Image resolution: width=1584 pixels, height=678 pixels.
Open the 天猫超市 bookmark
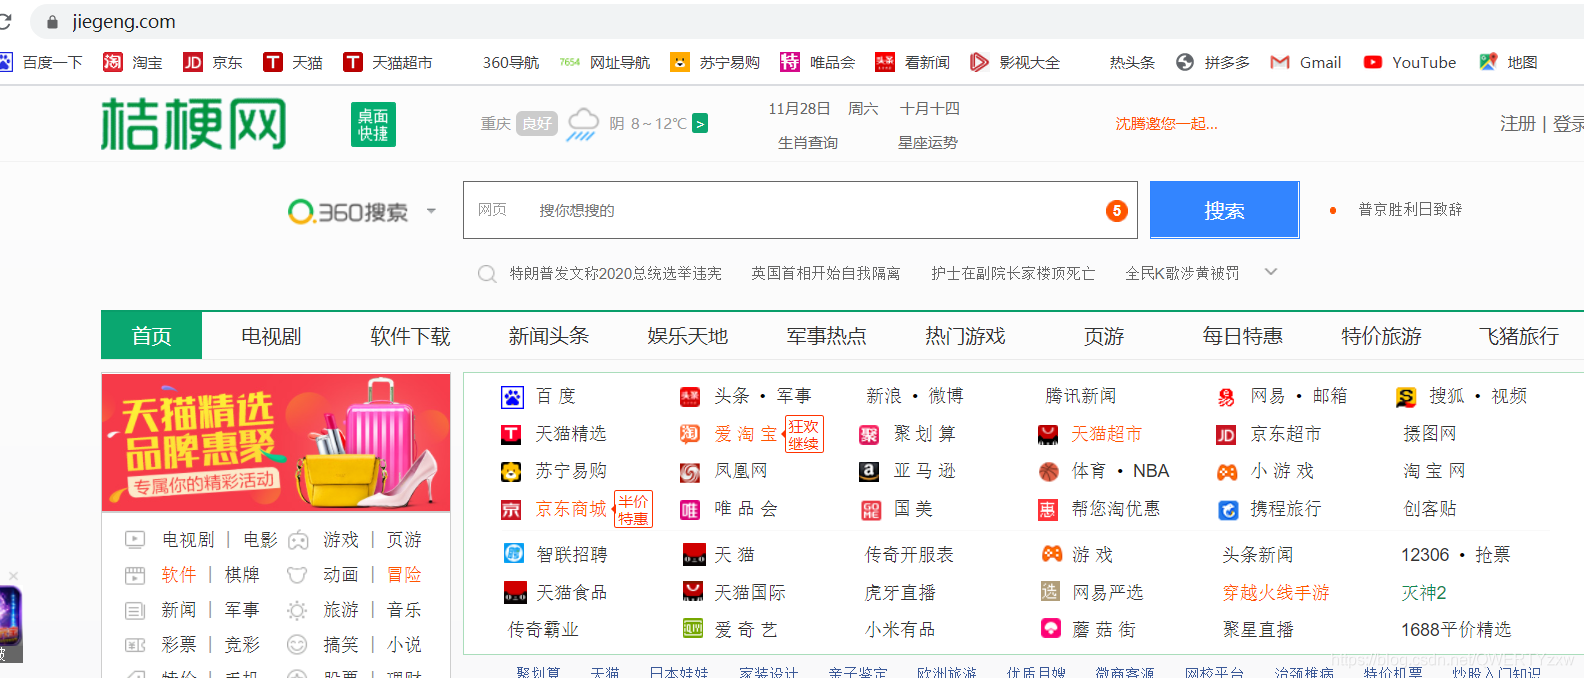[388, 62]
